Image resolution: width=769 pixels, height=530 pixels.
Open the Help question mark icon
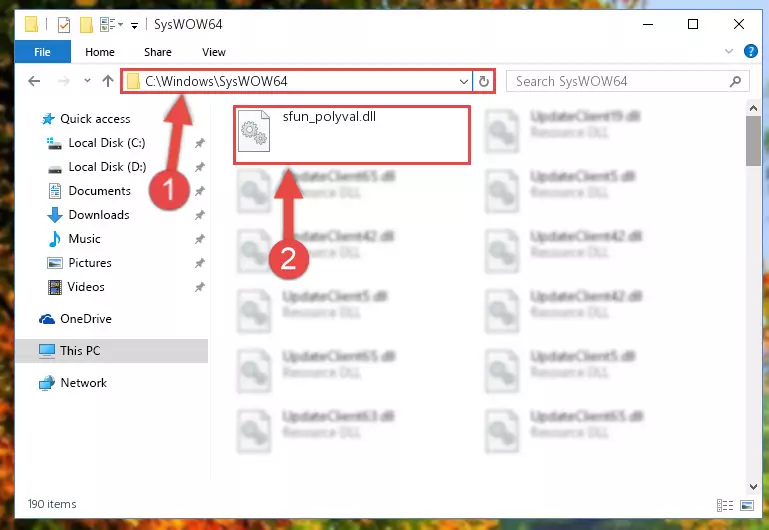pos(750,51)
